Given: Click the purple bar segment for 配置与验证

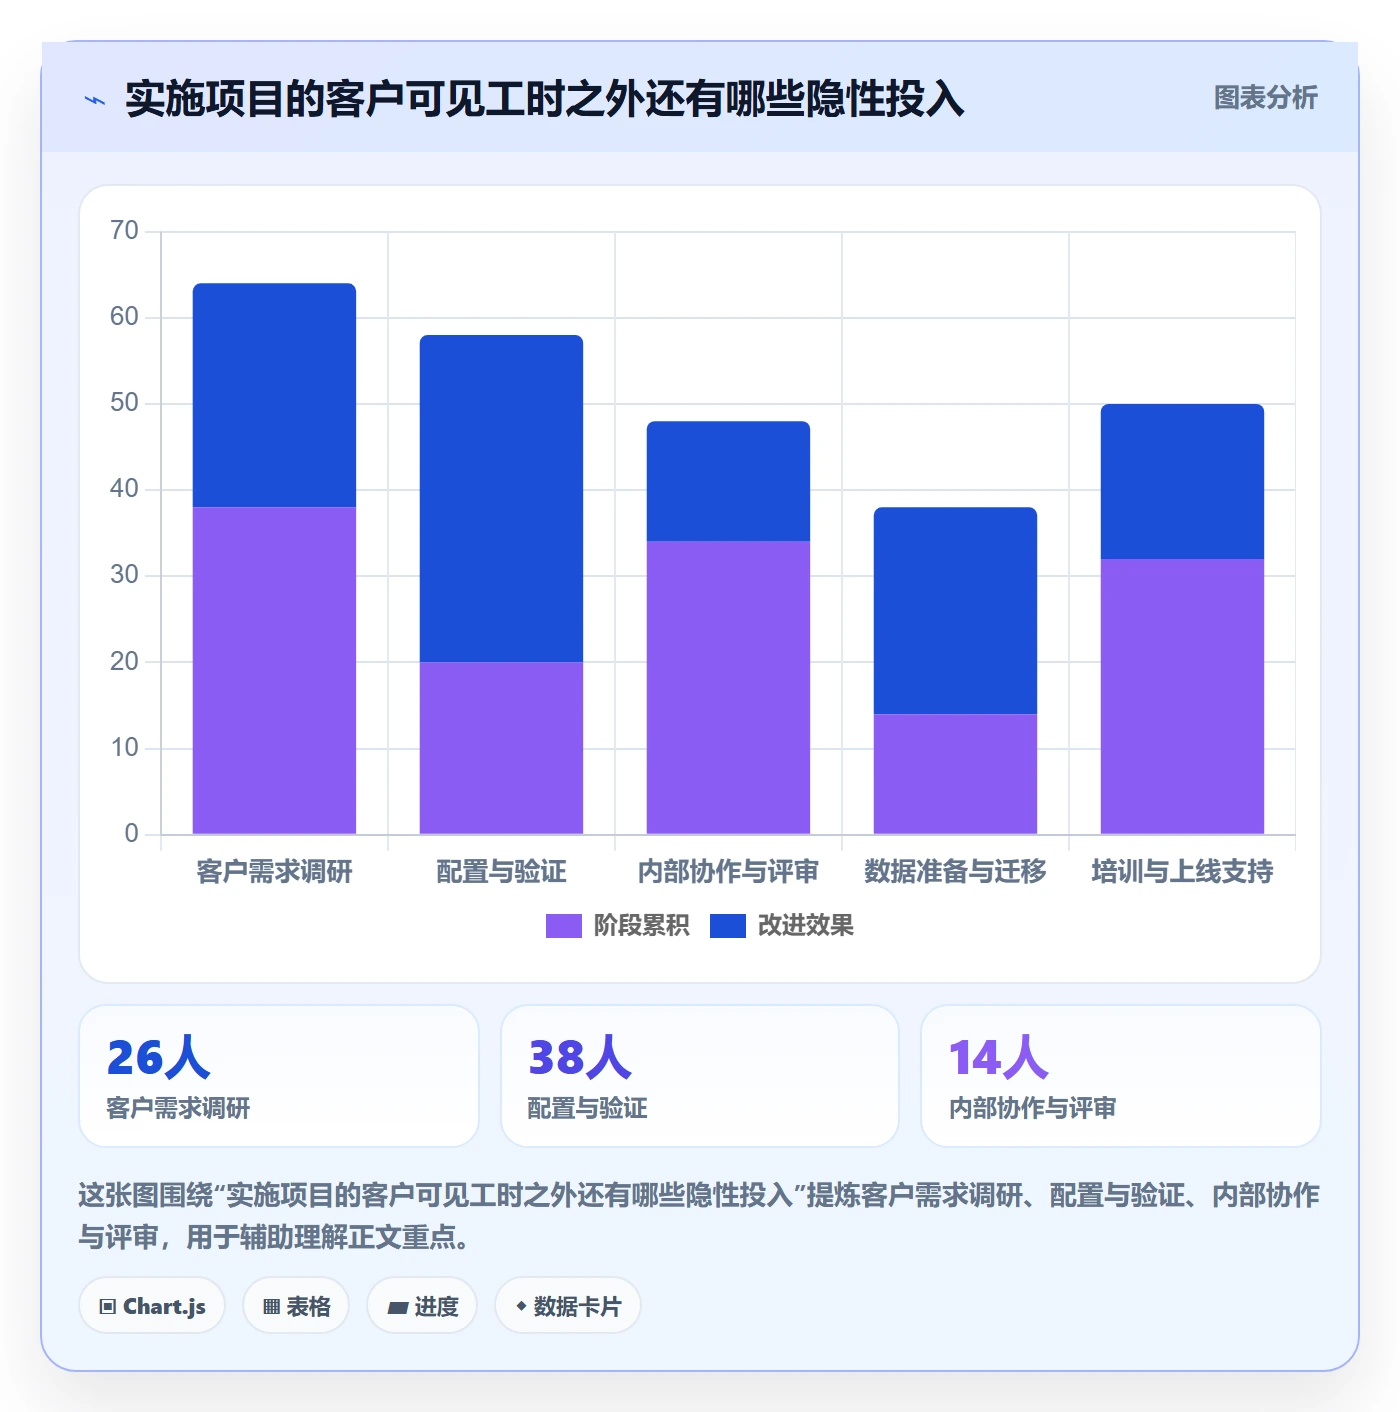Looking at the screenshot, I should click(x=501, y=748).
